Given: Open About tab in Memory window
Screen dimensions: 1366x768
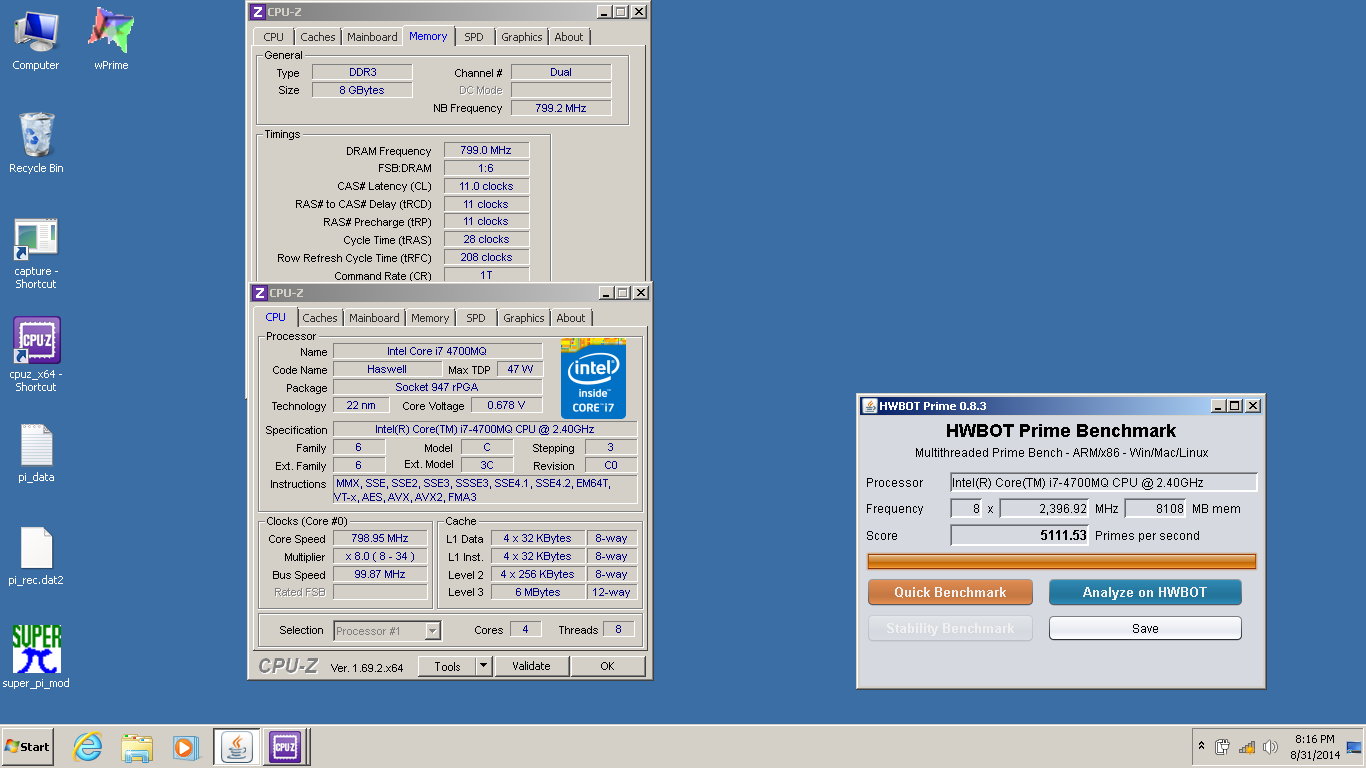Looking at the screenshot, I should (569, 37).
